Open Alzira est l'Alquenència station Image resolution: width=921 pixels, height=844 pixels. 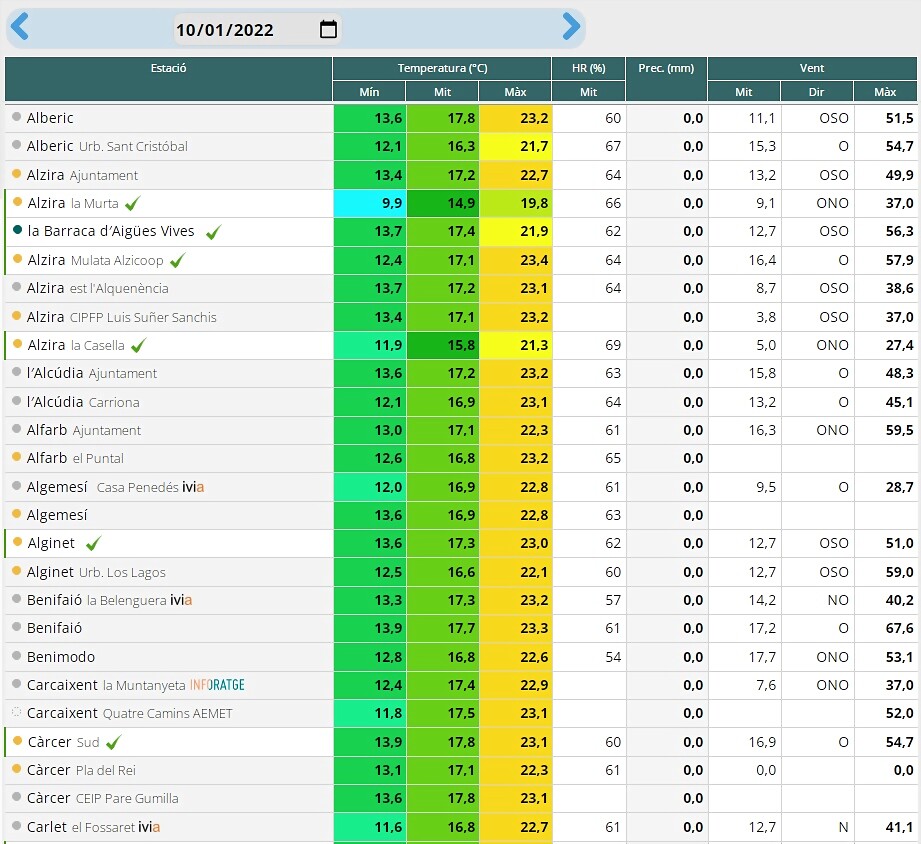click(x=461, y=288)
